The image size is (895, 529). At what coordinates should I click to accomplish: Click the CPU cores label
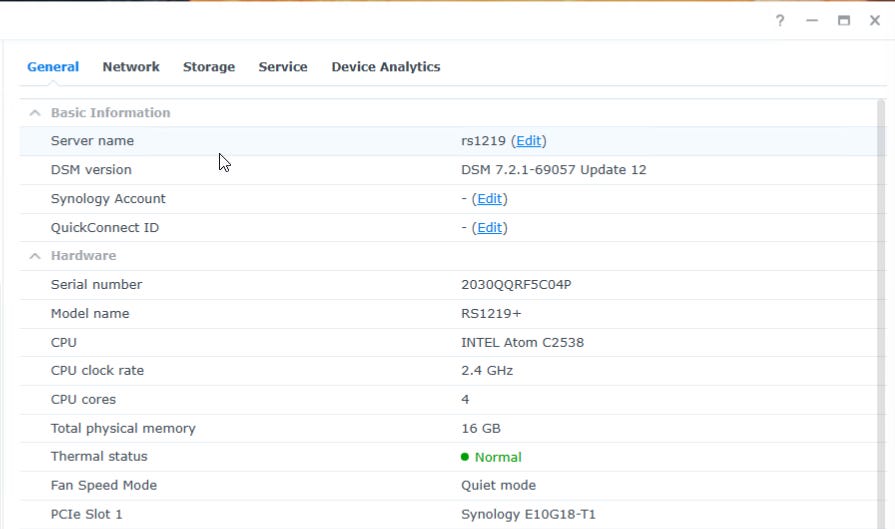(x=83, y=399)
